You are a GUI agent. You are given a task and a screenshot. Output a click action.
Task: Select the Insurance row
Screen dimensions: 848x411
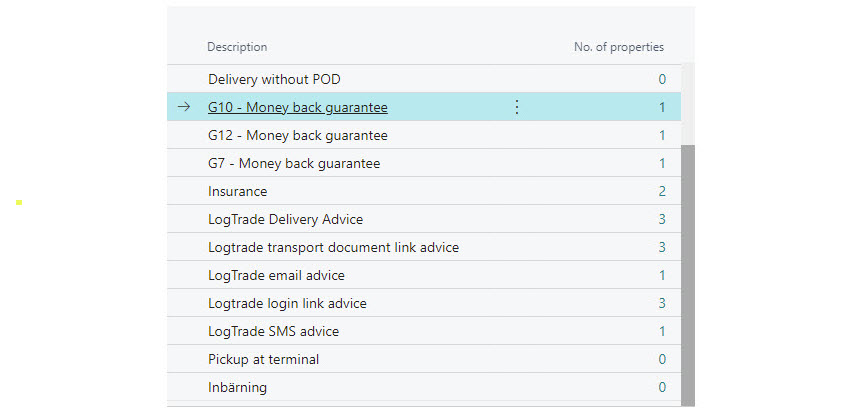point(424,191)
